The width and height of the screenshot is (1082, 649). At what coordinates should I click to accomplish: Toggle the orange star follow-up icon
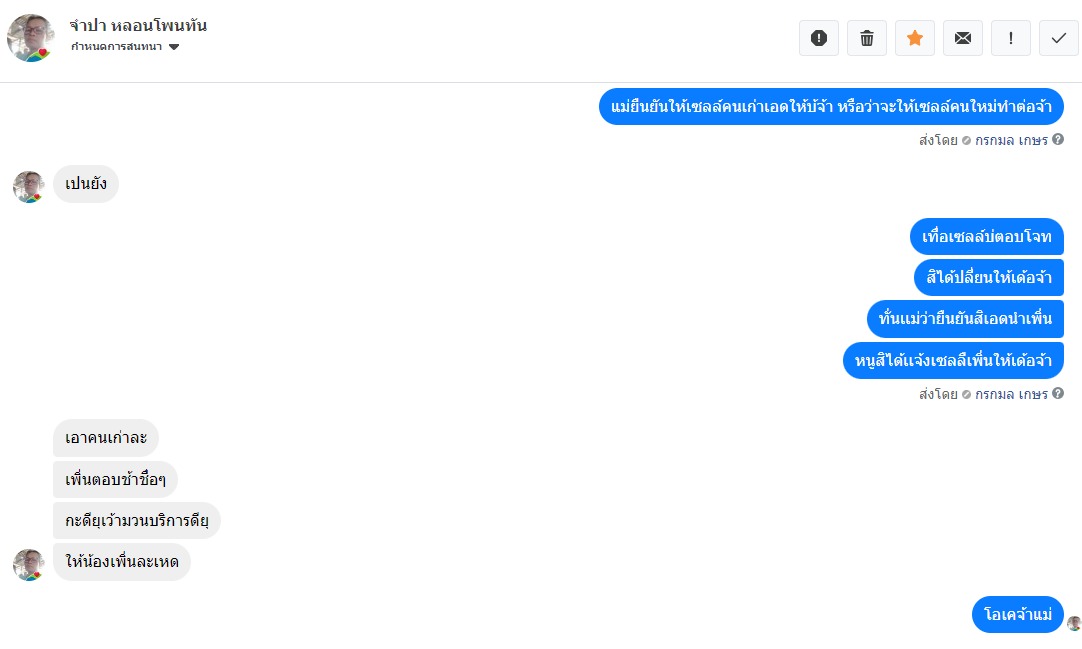[915, 38]
